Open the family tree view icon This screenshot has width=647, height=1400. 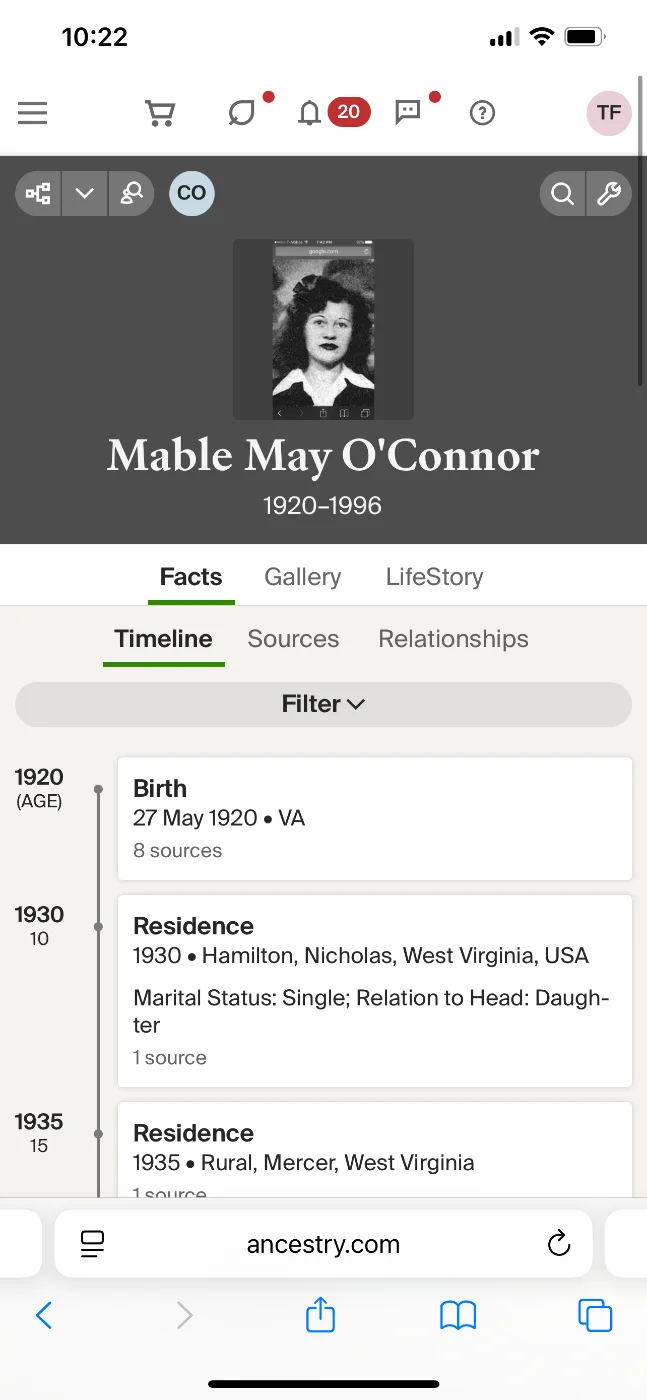[x=39, y=194]
